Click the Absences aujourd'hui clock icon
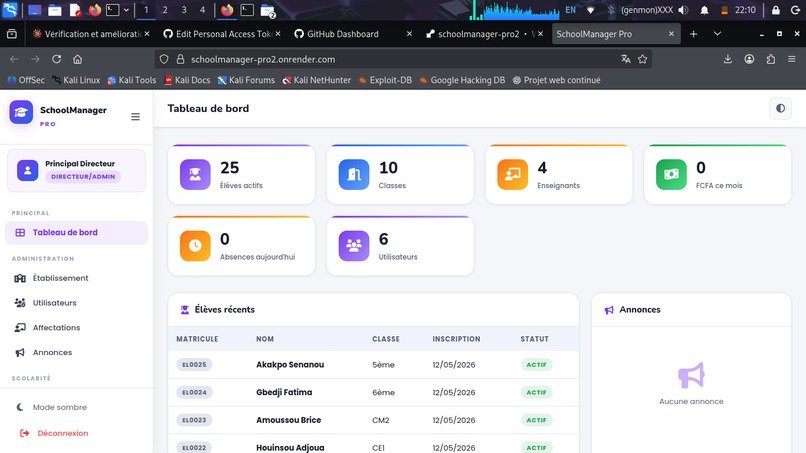The width and height of the screenshot is (806, 453). (x=195, y=246)
